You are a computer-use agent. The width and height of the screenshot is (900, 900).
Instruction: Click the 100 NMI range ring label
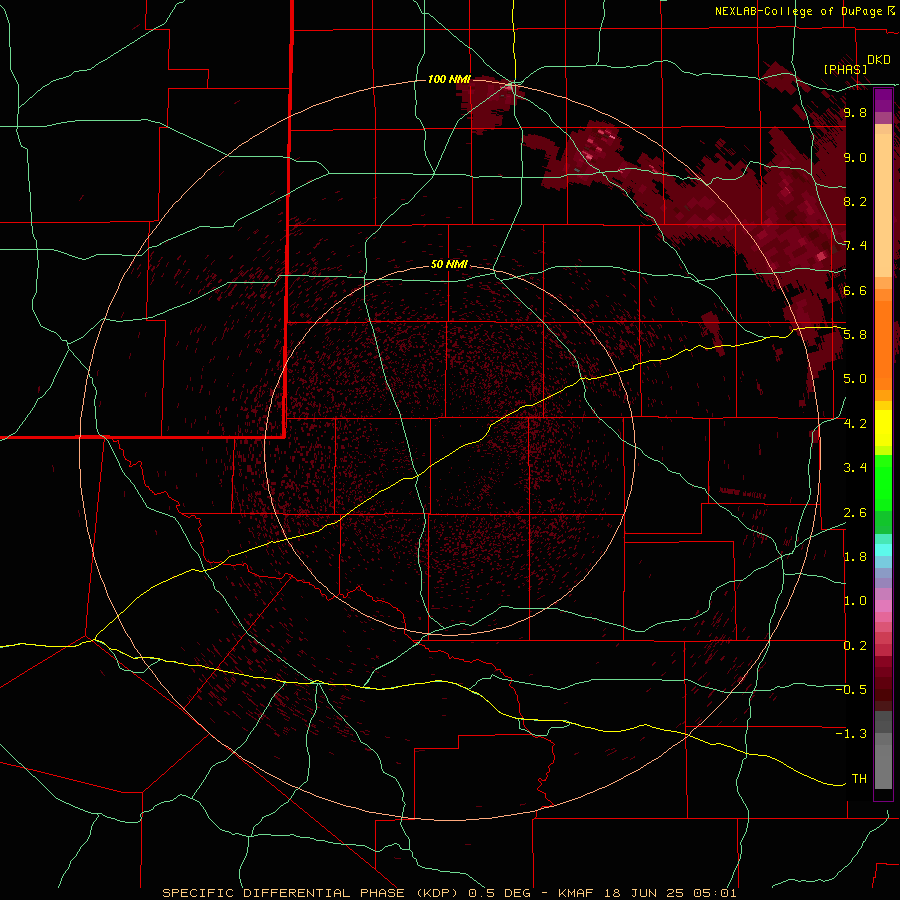pos(449,79)
